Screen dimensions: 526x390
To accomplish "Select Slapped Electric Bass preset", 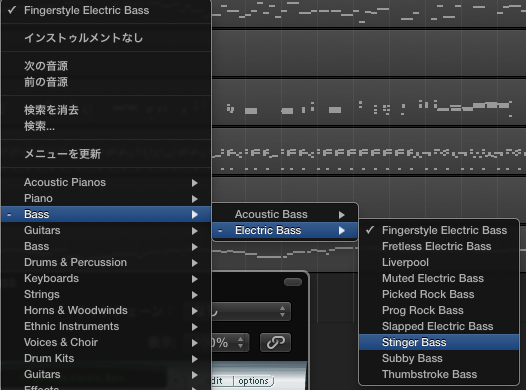I will (x=439, y=326).
